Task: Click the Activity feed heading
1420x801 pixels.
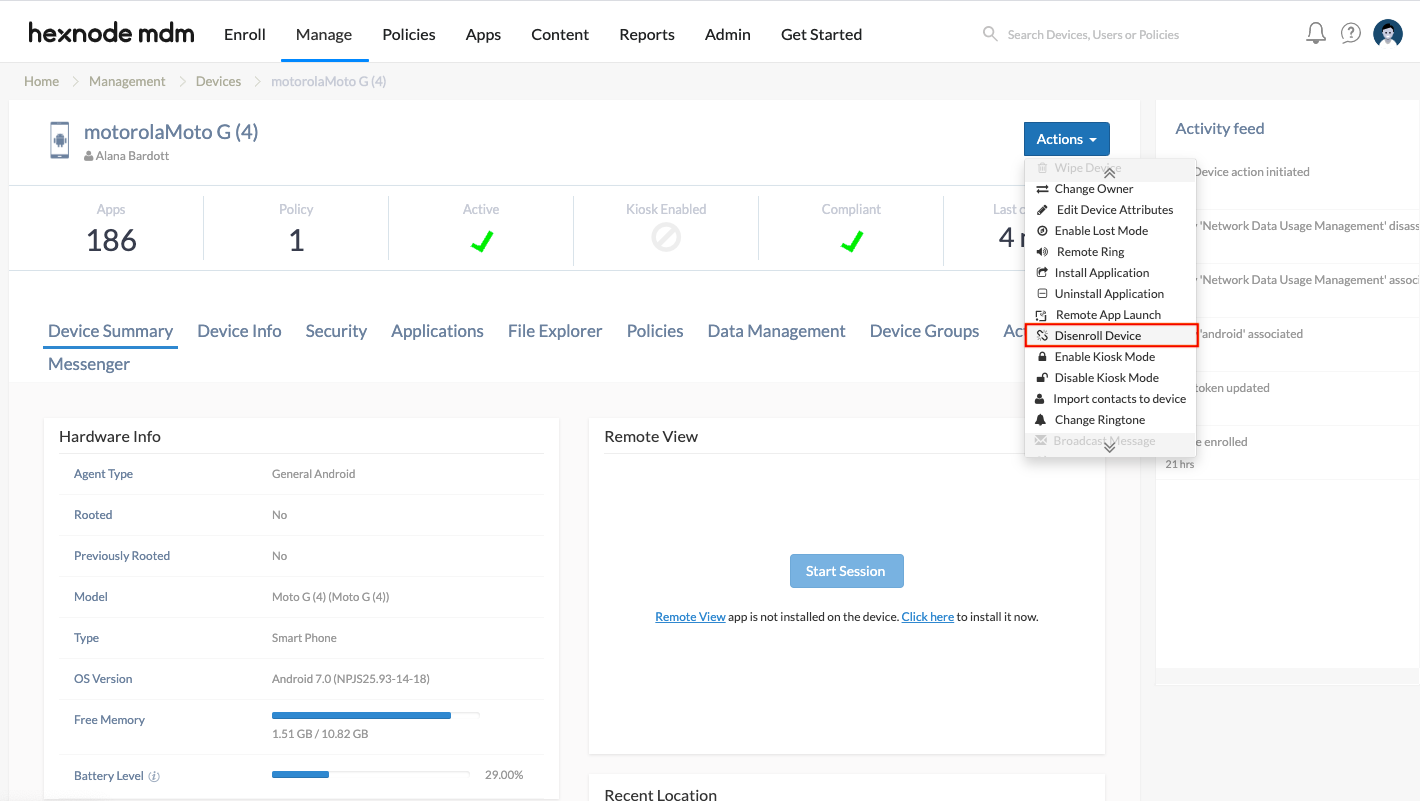Action: click(x=1220, y=128)
